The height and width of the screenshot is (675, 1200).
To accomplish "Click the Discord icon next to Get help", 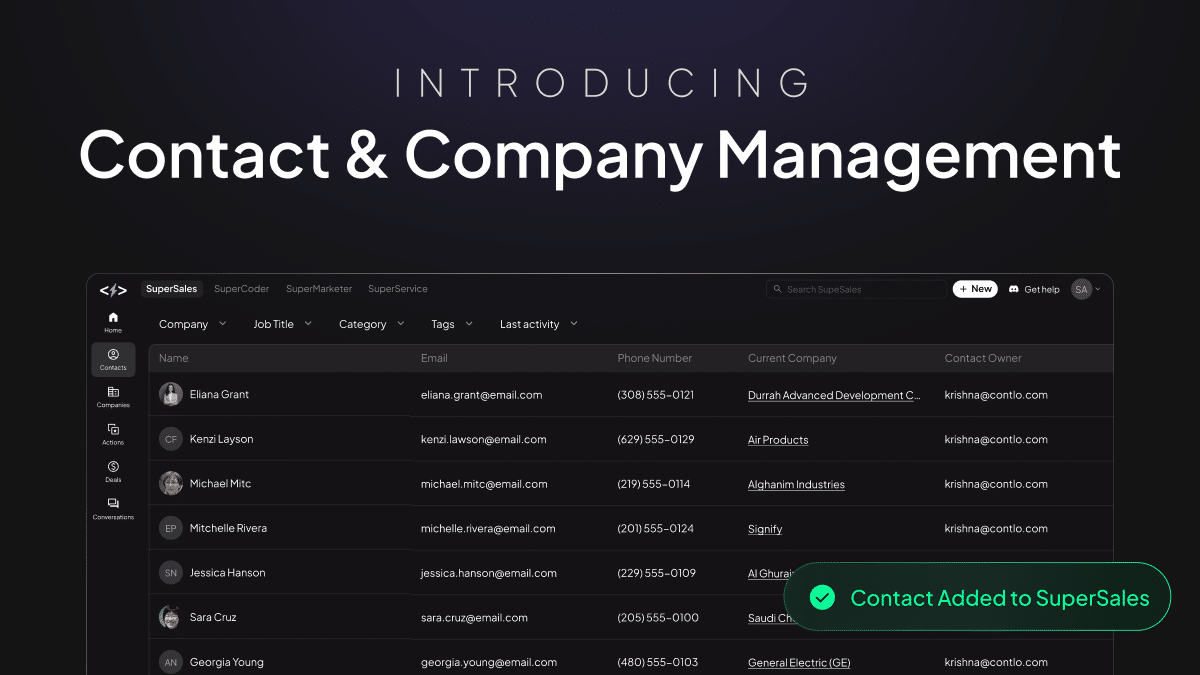I will [1012, 289].
